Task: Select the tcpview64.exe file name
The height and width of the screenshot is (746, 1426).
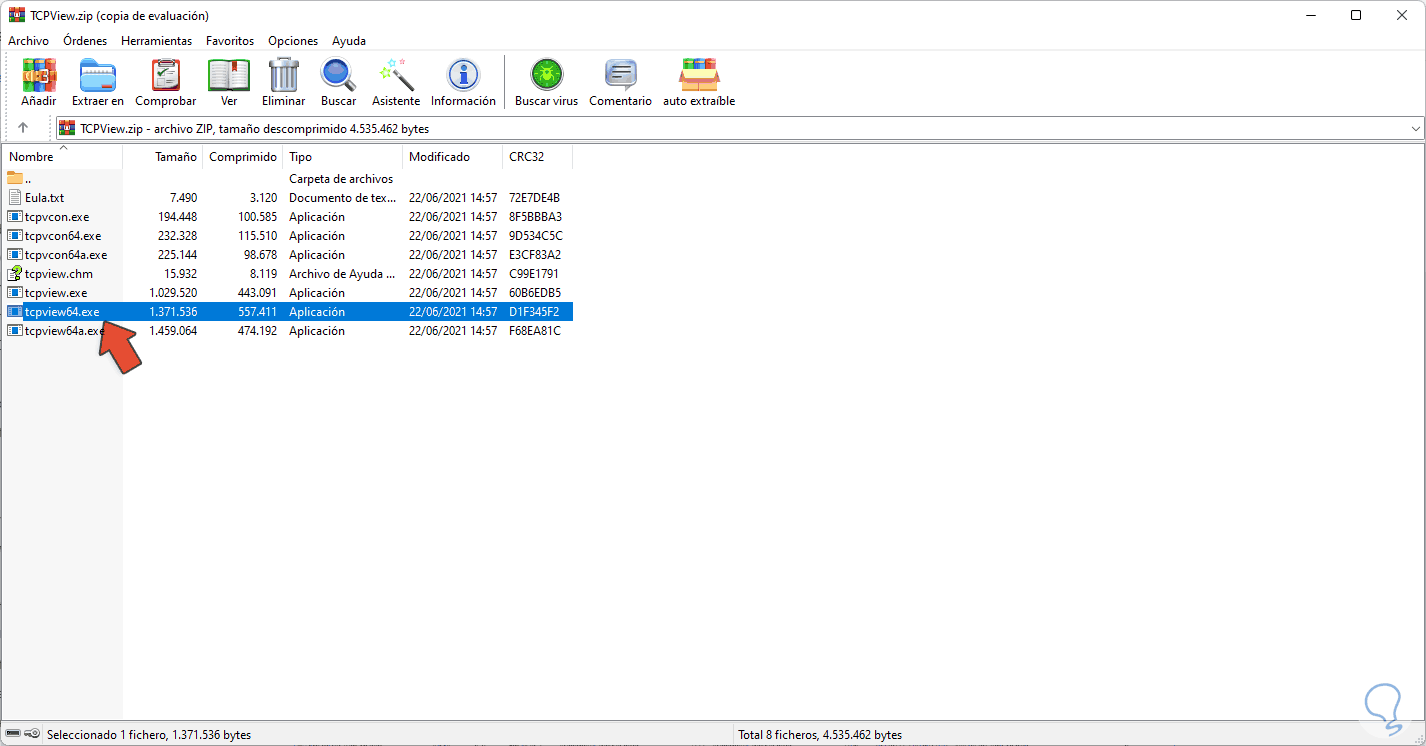Action: 62,312
